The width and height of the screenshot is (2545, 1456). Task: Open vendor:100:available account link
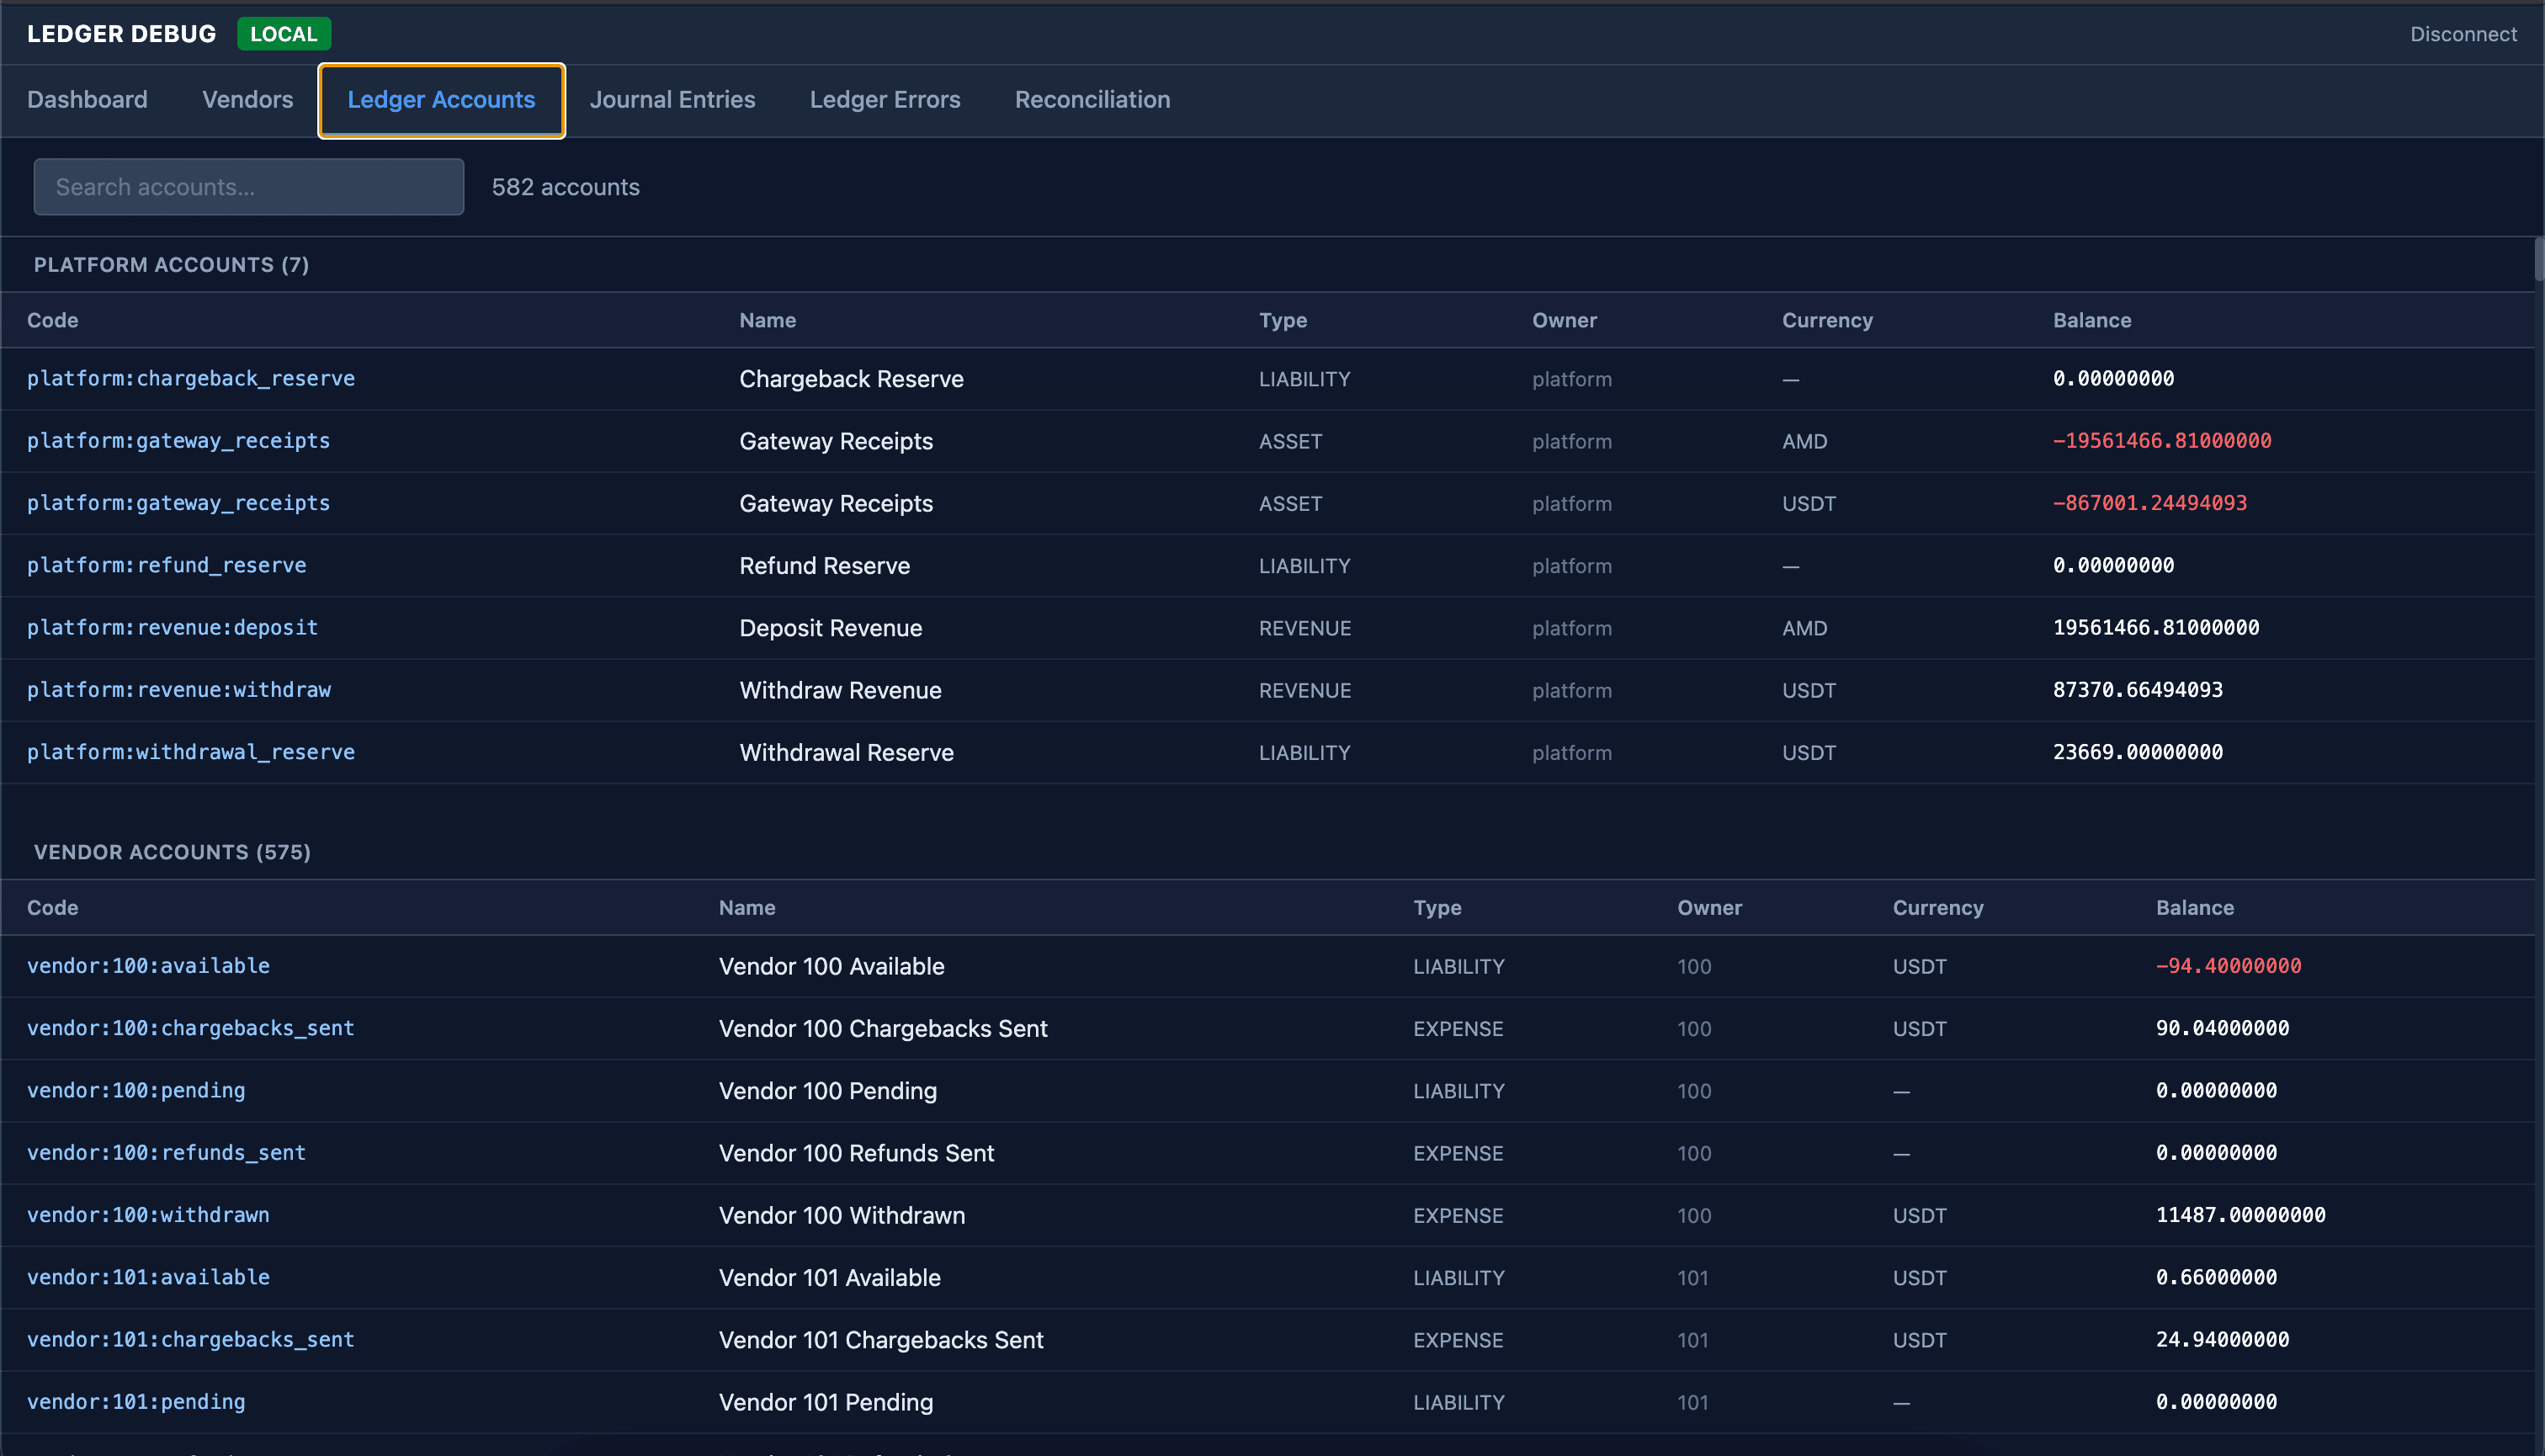148,965
